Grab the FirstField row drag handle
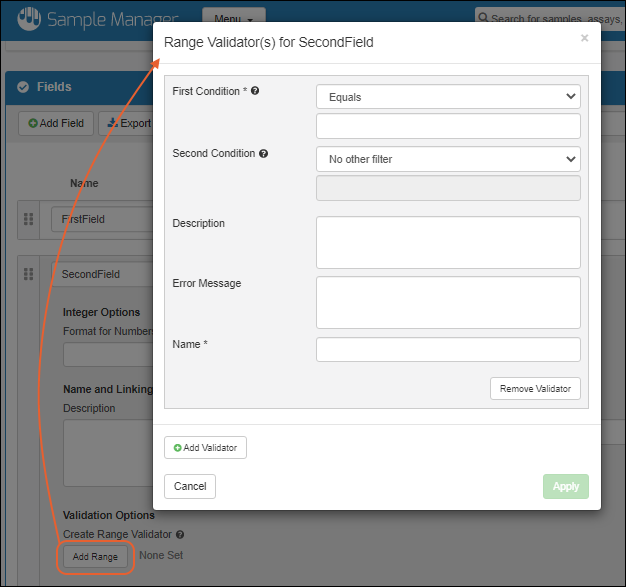The height and width of the screenshot is (587, 626). coord(28,219)
